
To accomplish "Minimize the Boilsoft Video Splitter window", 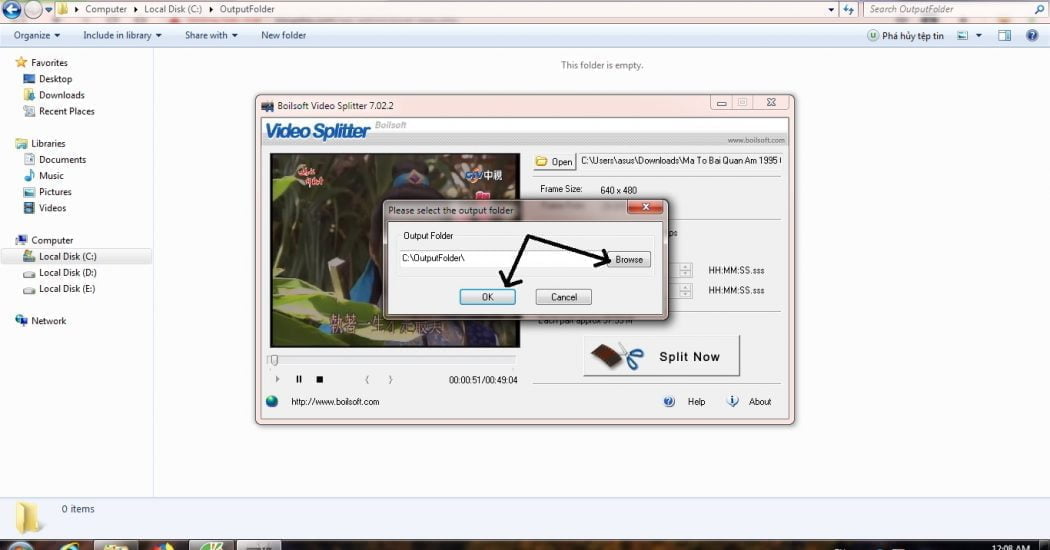I will [x=721, y=103].
